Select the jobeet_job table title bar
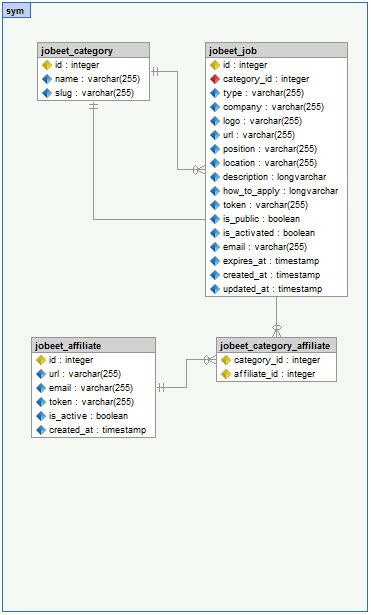 [276, 51]
